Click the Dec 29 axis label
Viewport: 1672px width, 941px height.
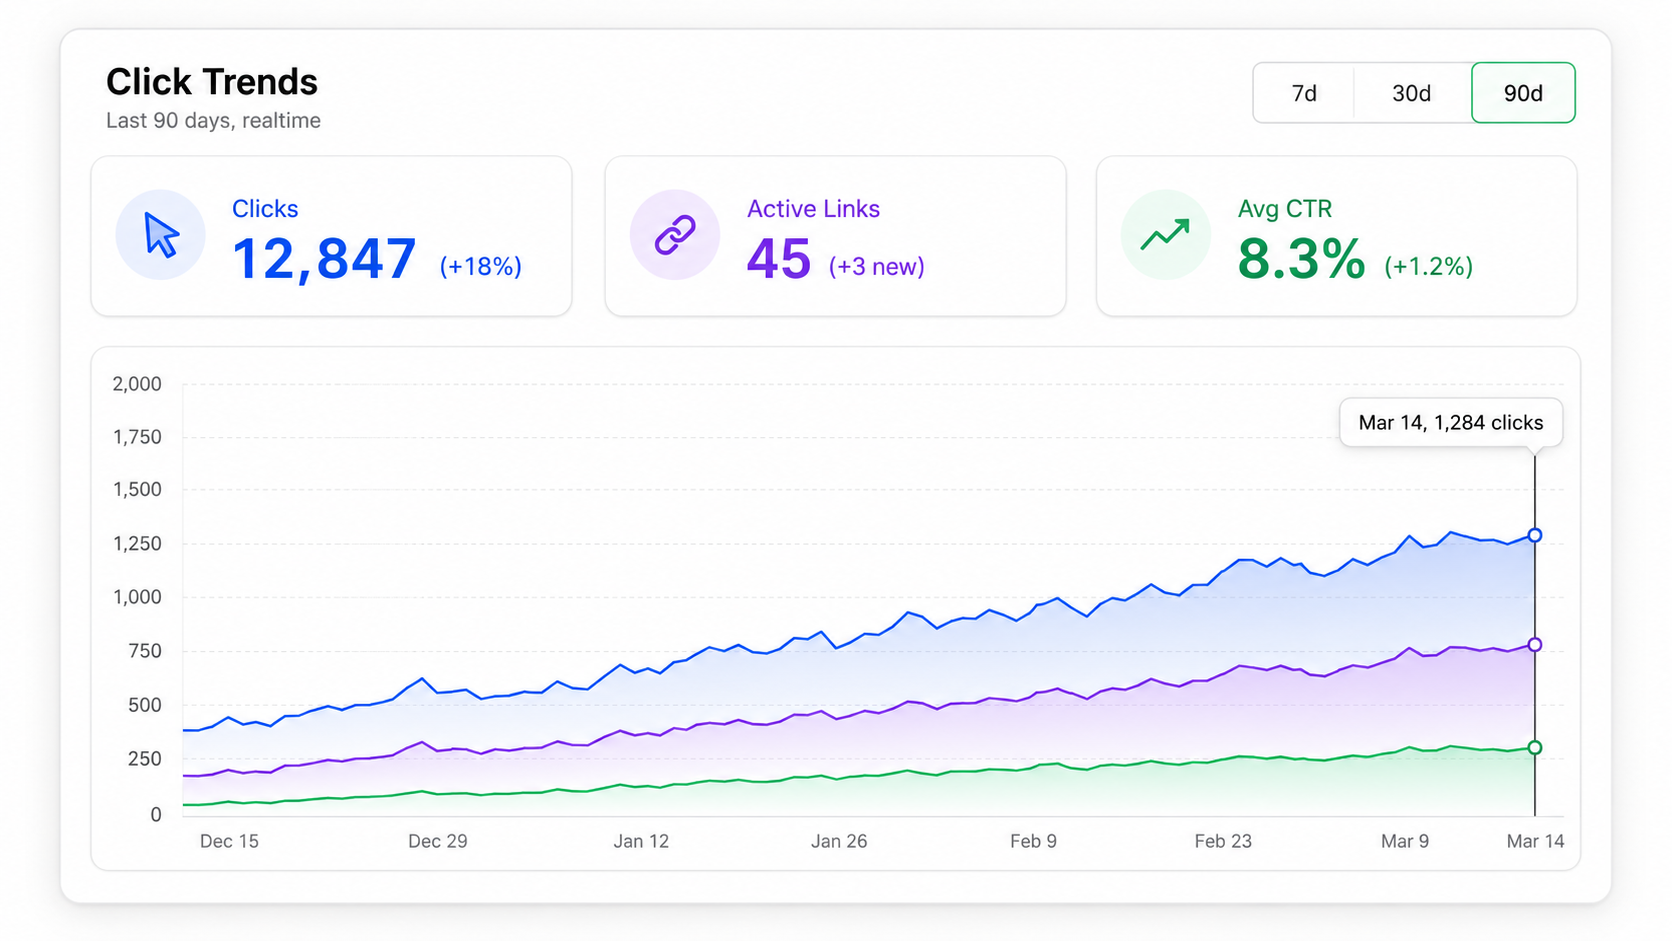[x=438, y=841]
